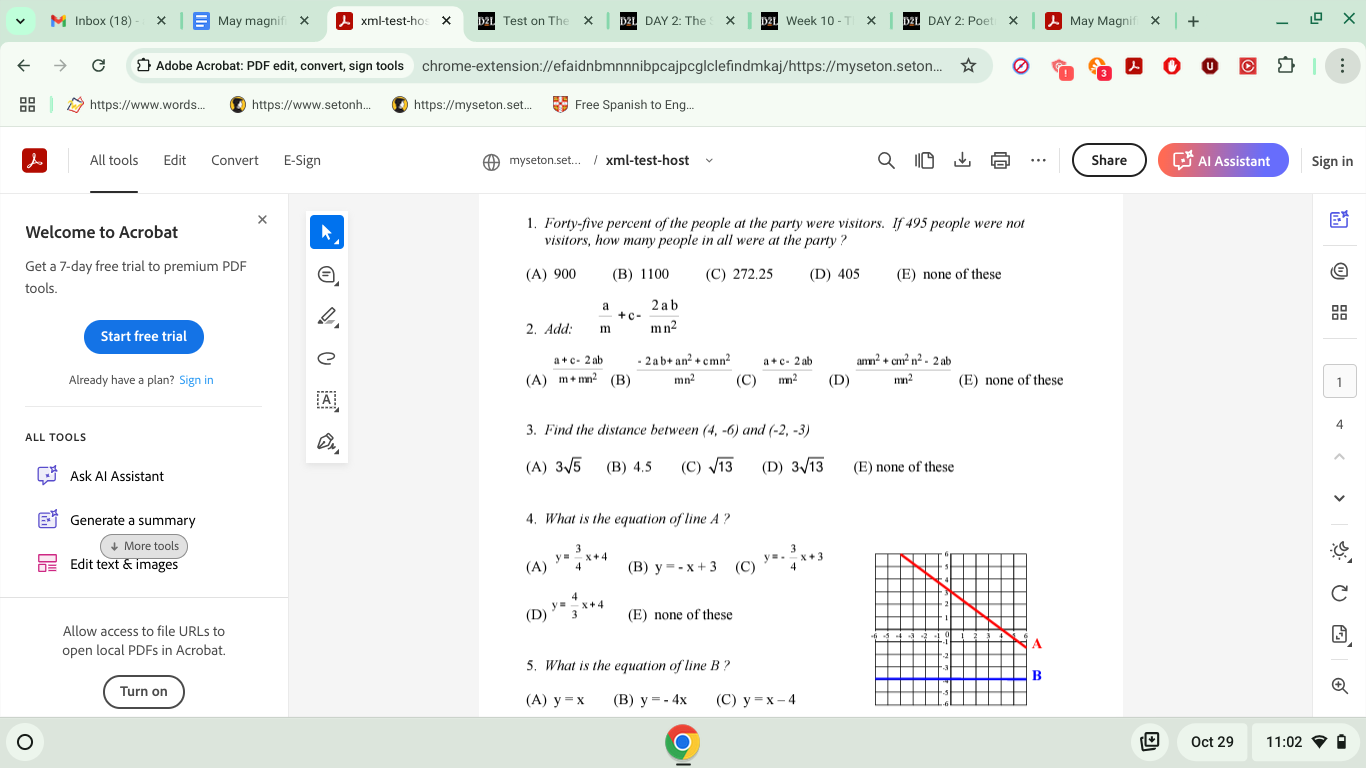
Task: Click the Chrome icon in the shelf
Action: point(683,742)
